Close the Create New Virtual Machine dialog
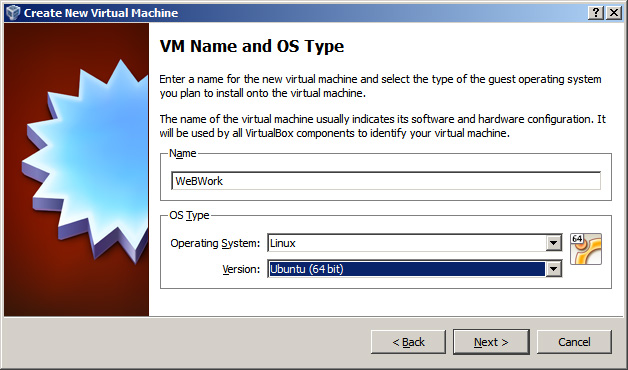628x370 pixels. pyautogui.click(x=614, y=13)
